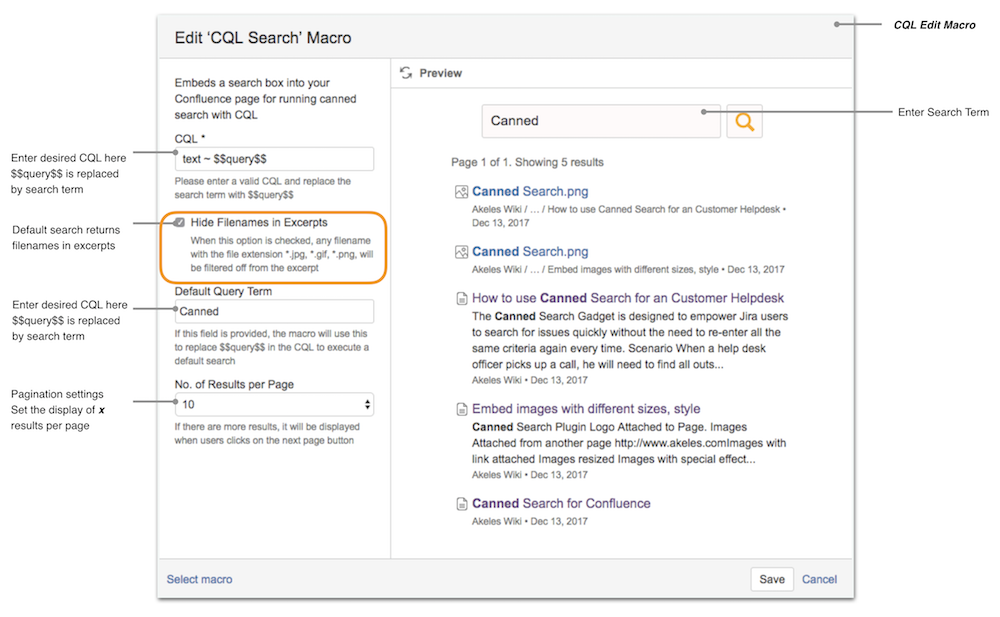
Task: Click the Default Query Term field
Action: pyautogui.click(x=274, y=311)
